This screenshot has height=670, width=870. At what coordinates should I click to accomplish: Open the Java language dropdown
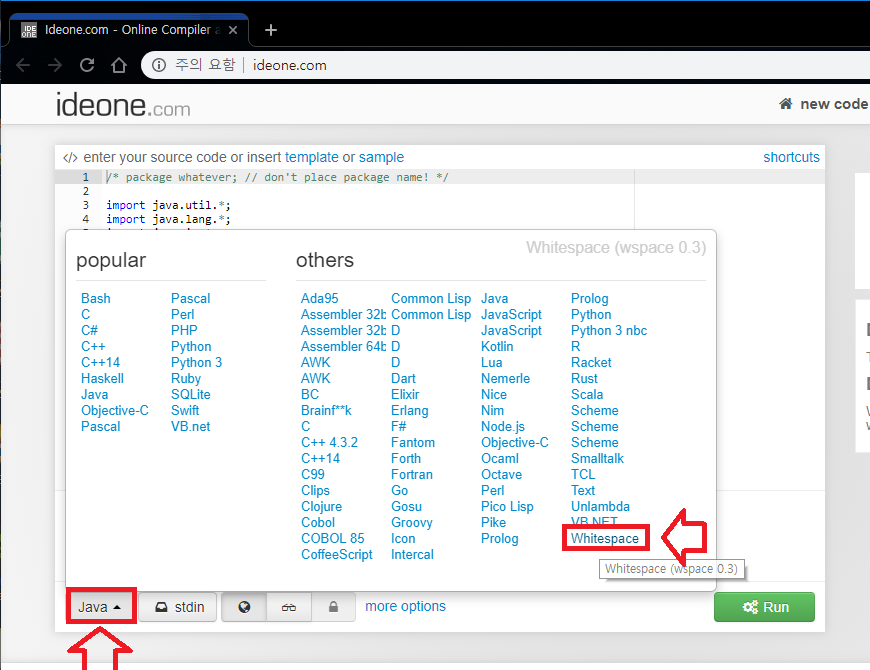100,607
